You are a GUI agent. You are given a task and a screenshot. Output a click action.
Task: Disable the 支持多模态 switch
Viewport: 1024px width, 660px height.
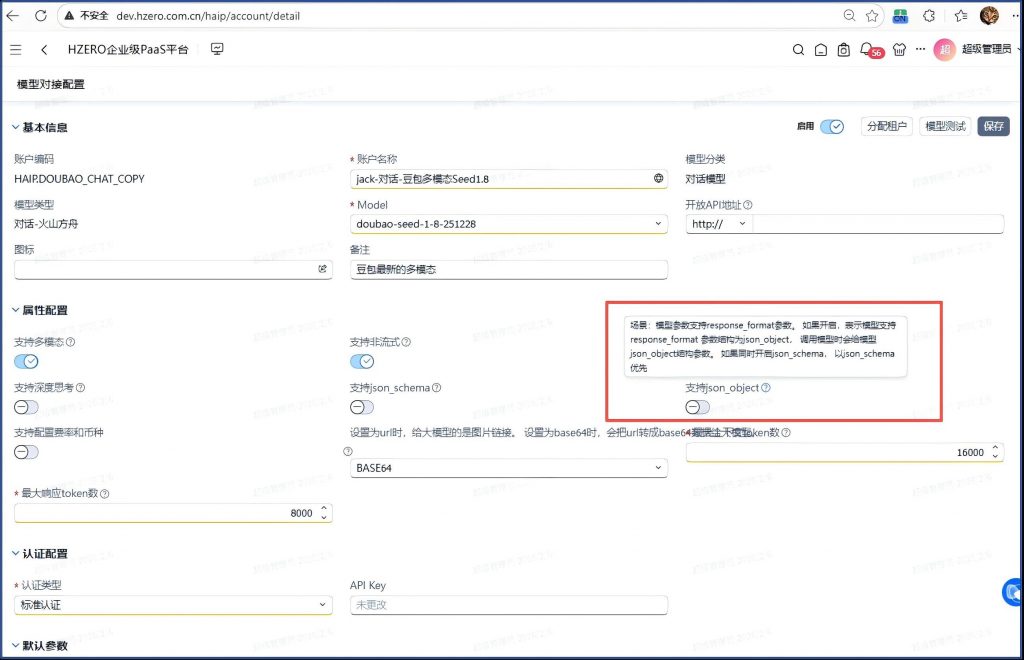tap(26, 362)
